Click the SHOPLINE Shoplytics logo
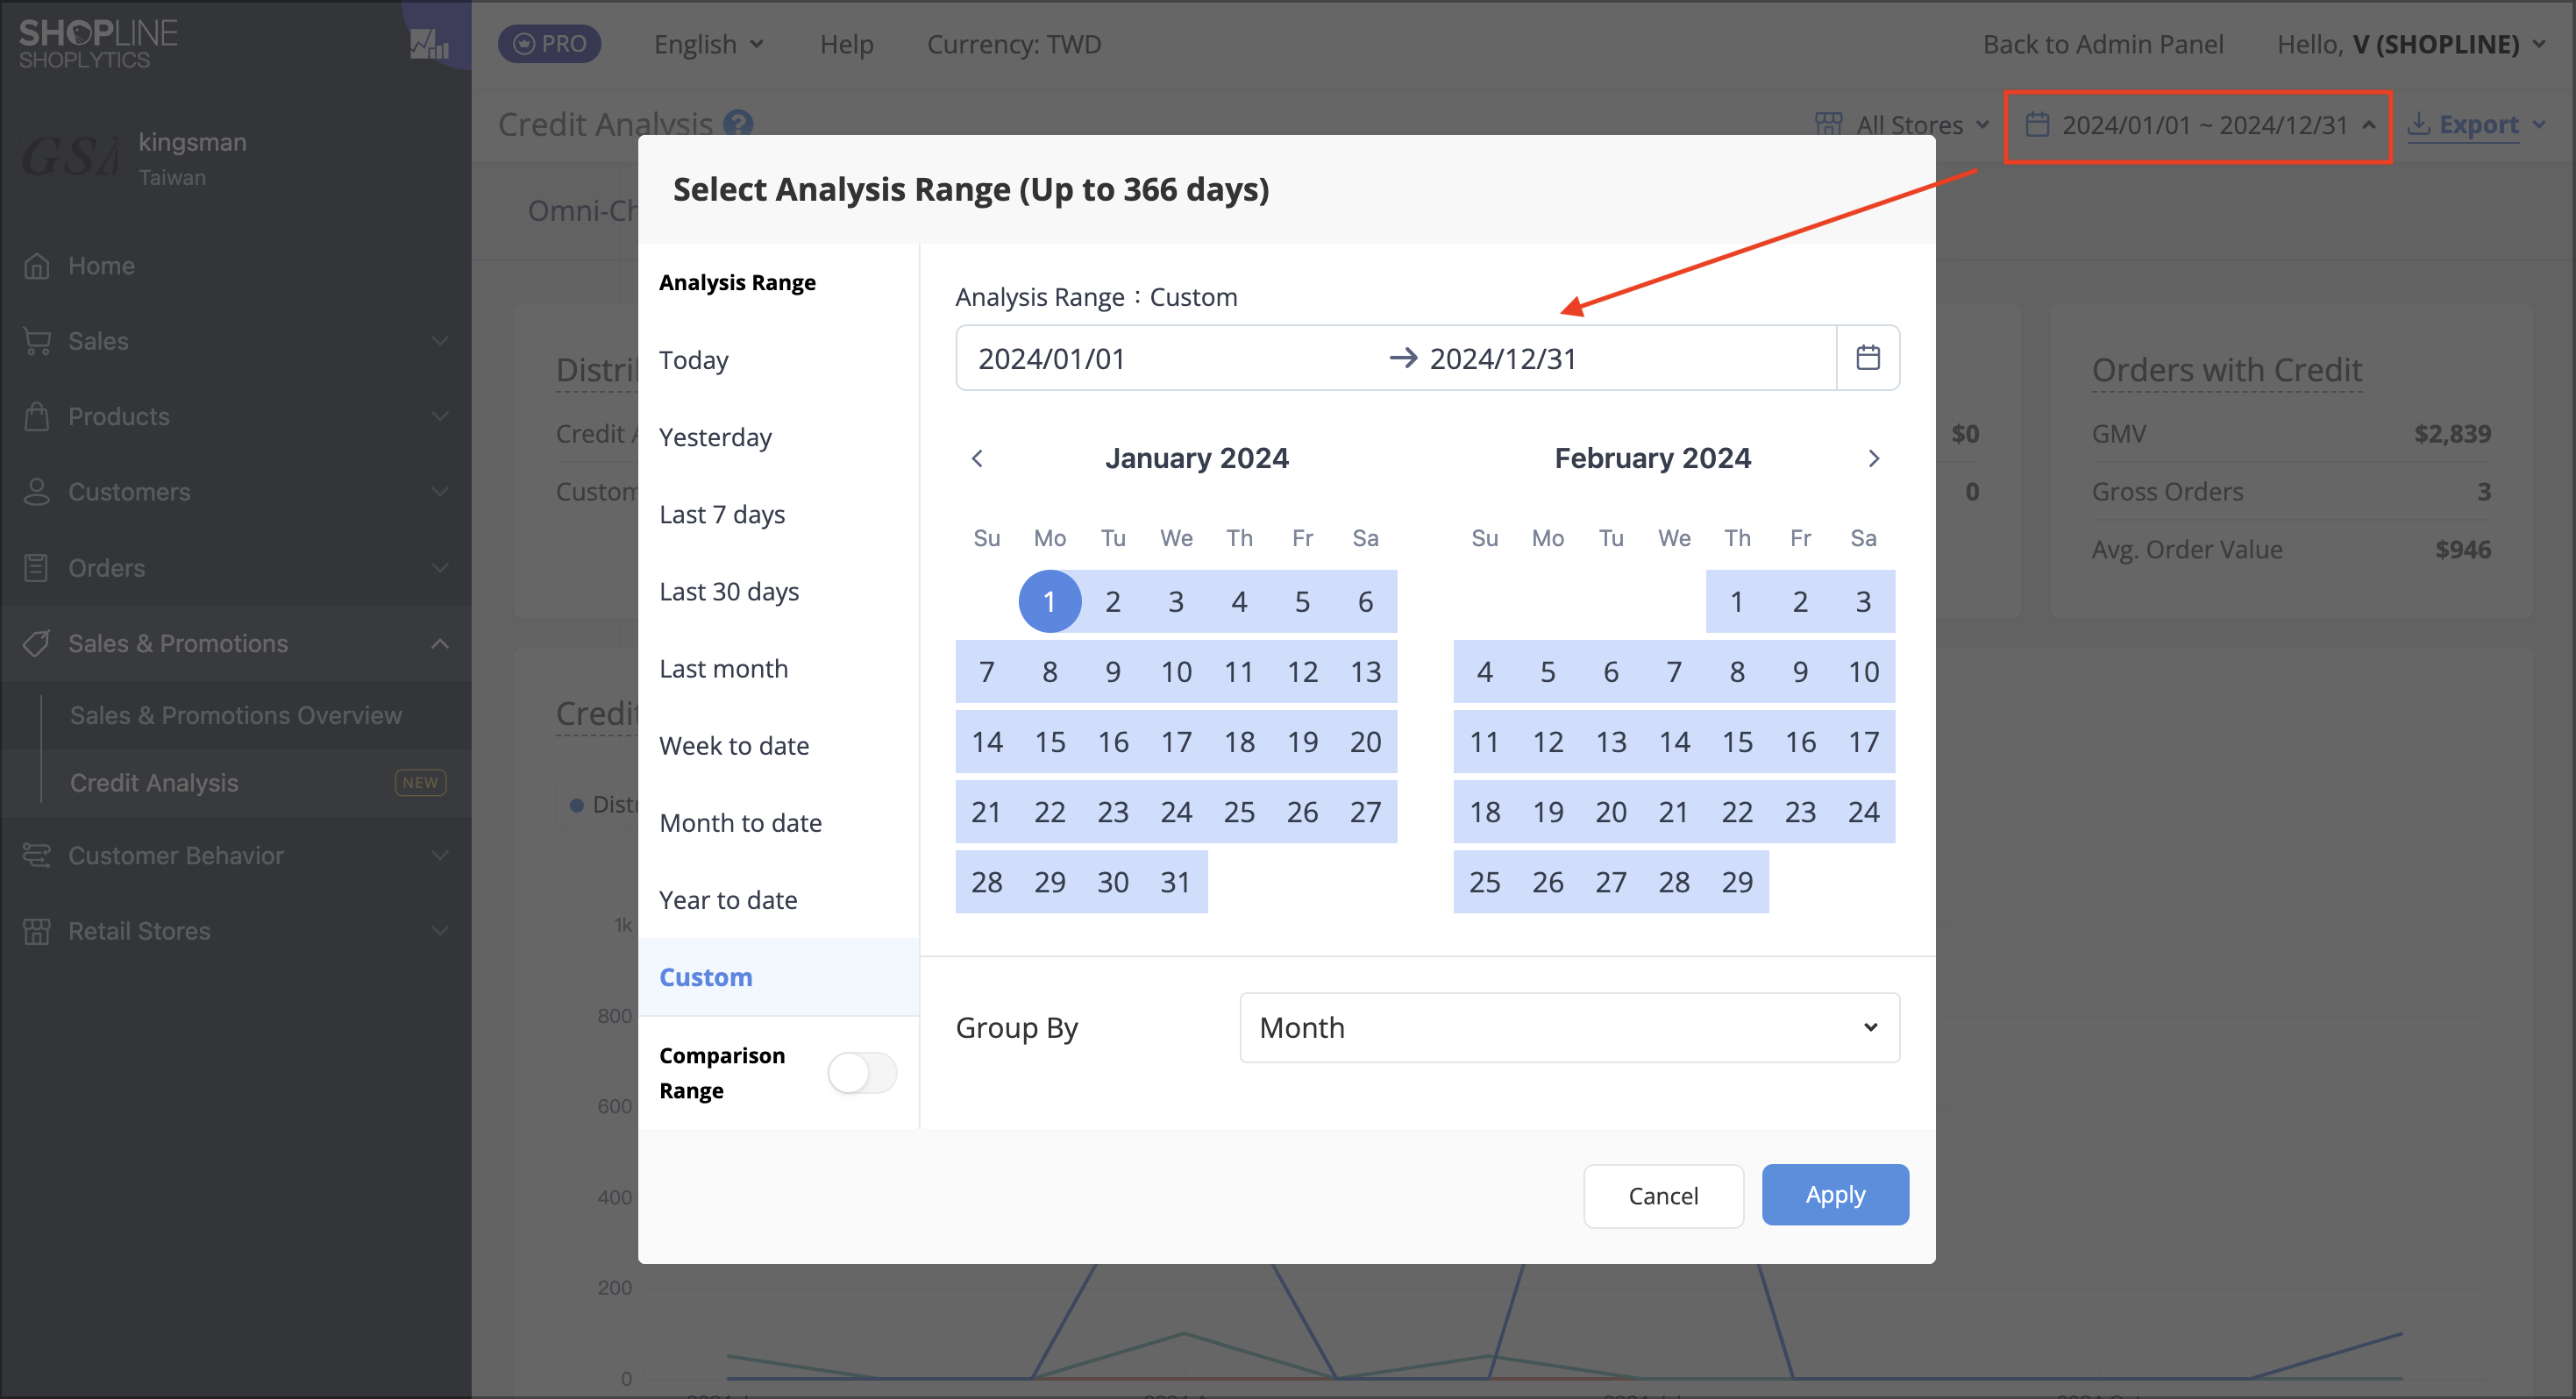 pos(98,44)
